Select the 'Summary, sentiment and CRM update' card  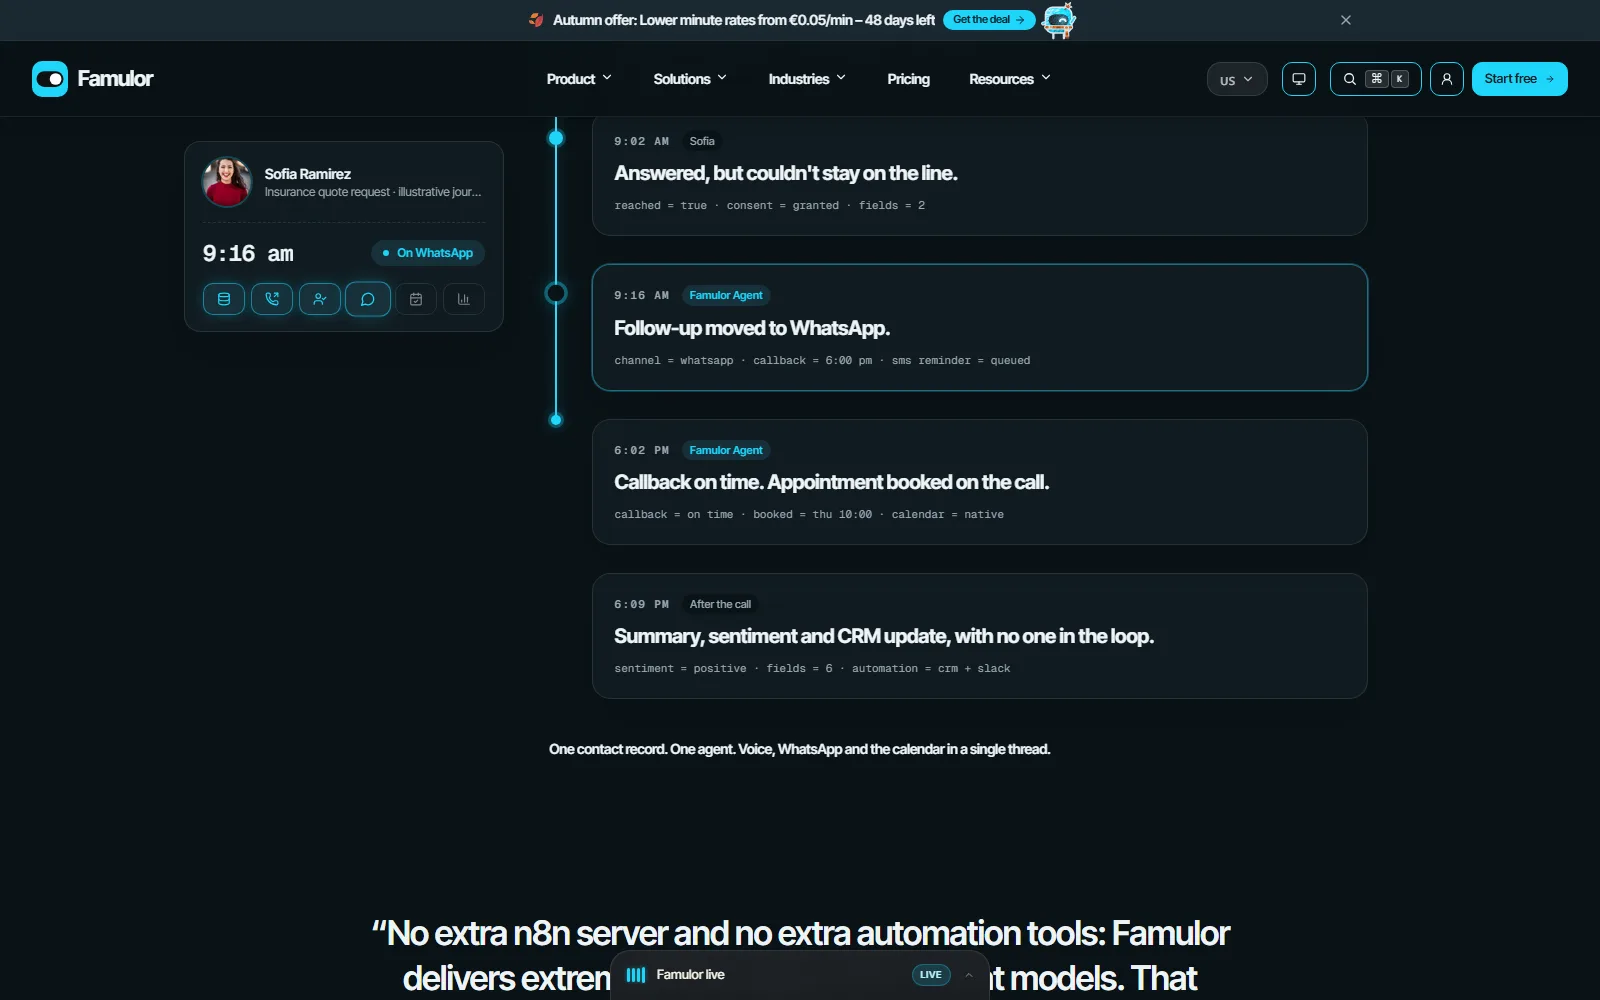coord(979,636)
